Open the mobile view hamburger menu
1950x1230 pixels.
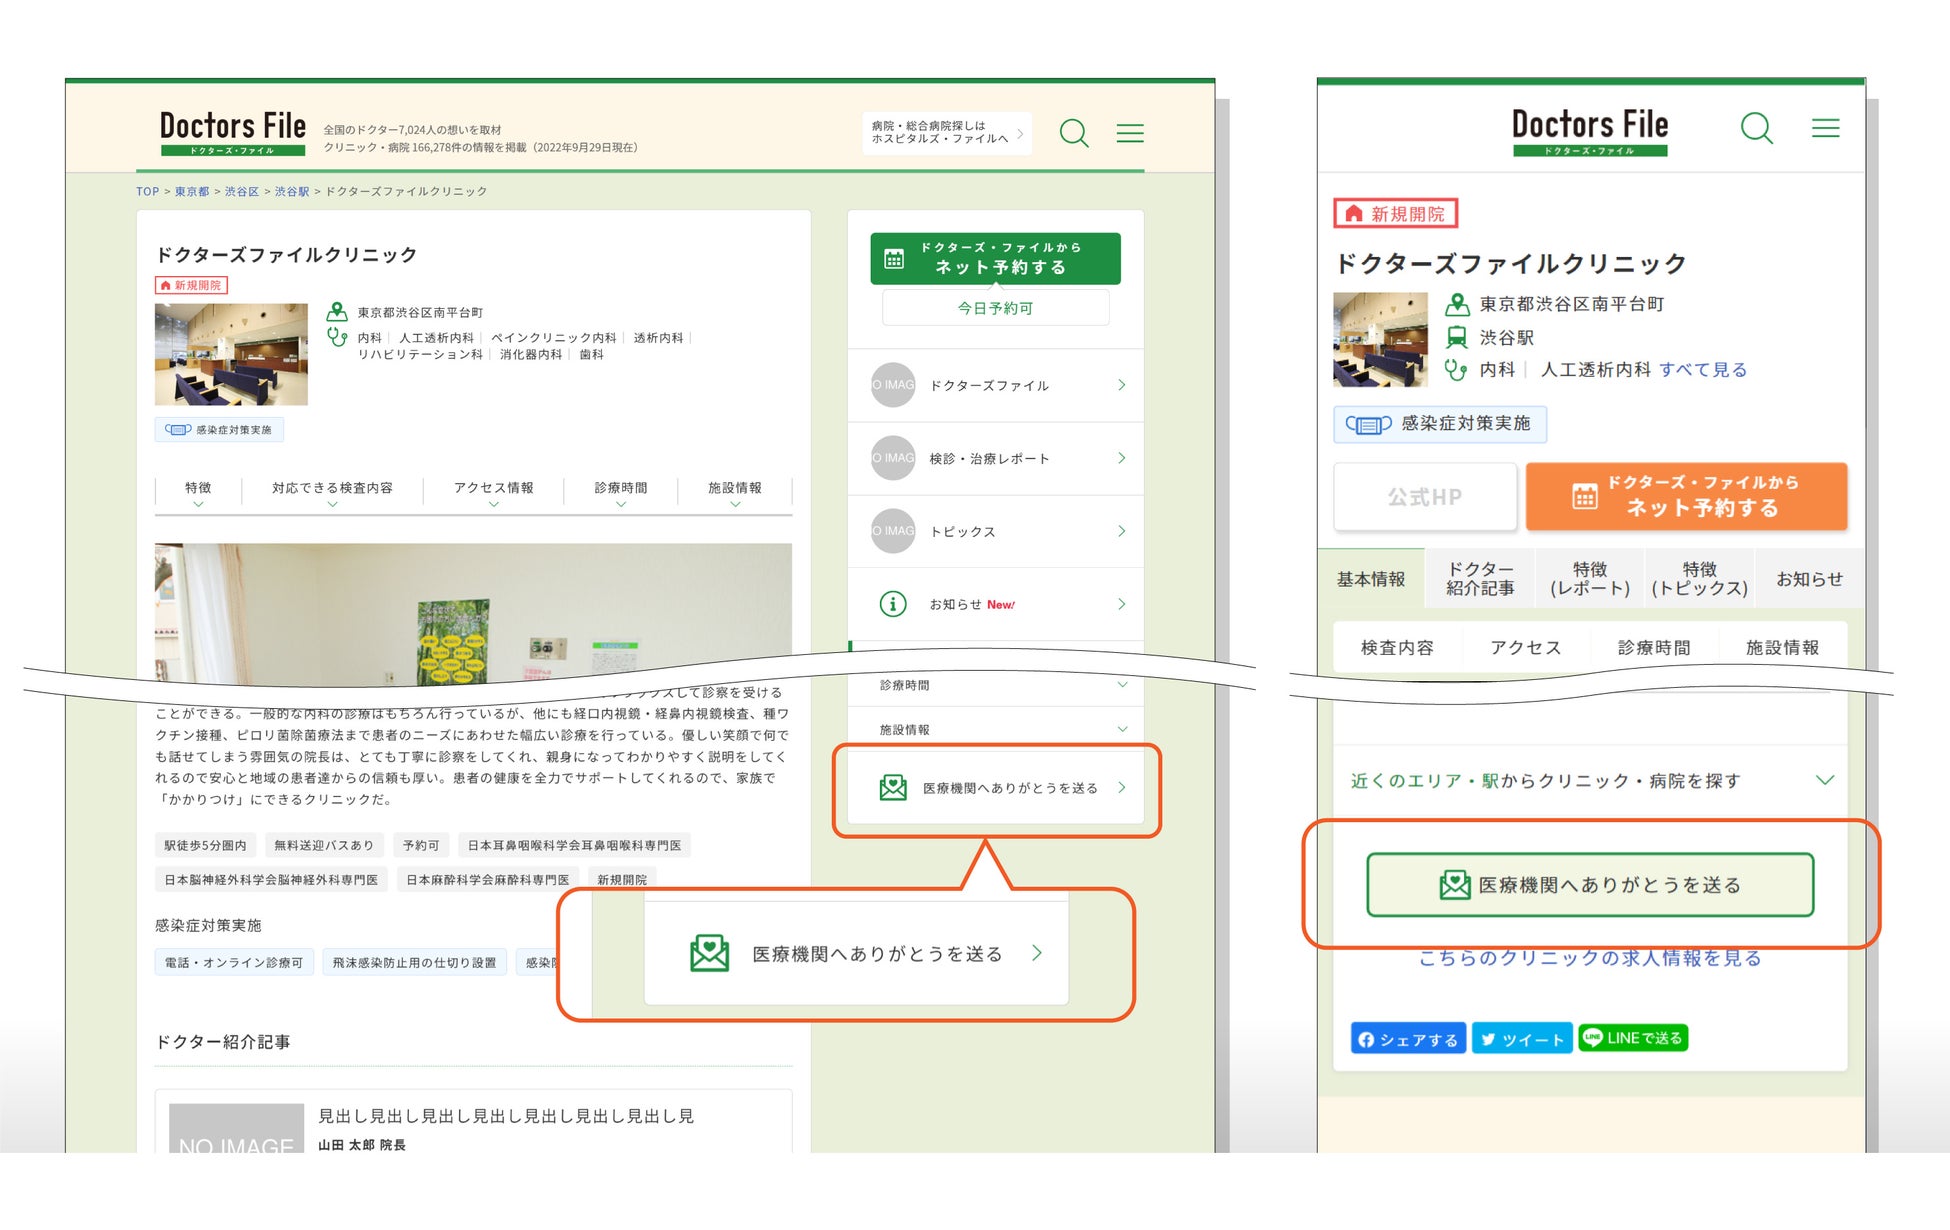pyautogui.click(x=1825, y=128)
